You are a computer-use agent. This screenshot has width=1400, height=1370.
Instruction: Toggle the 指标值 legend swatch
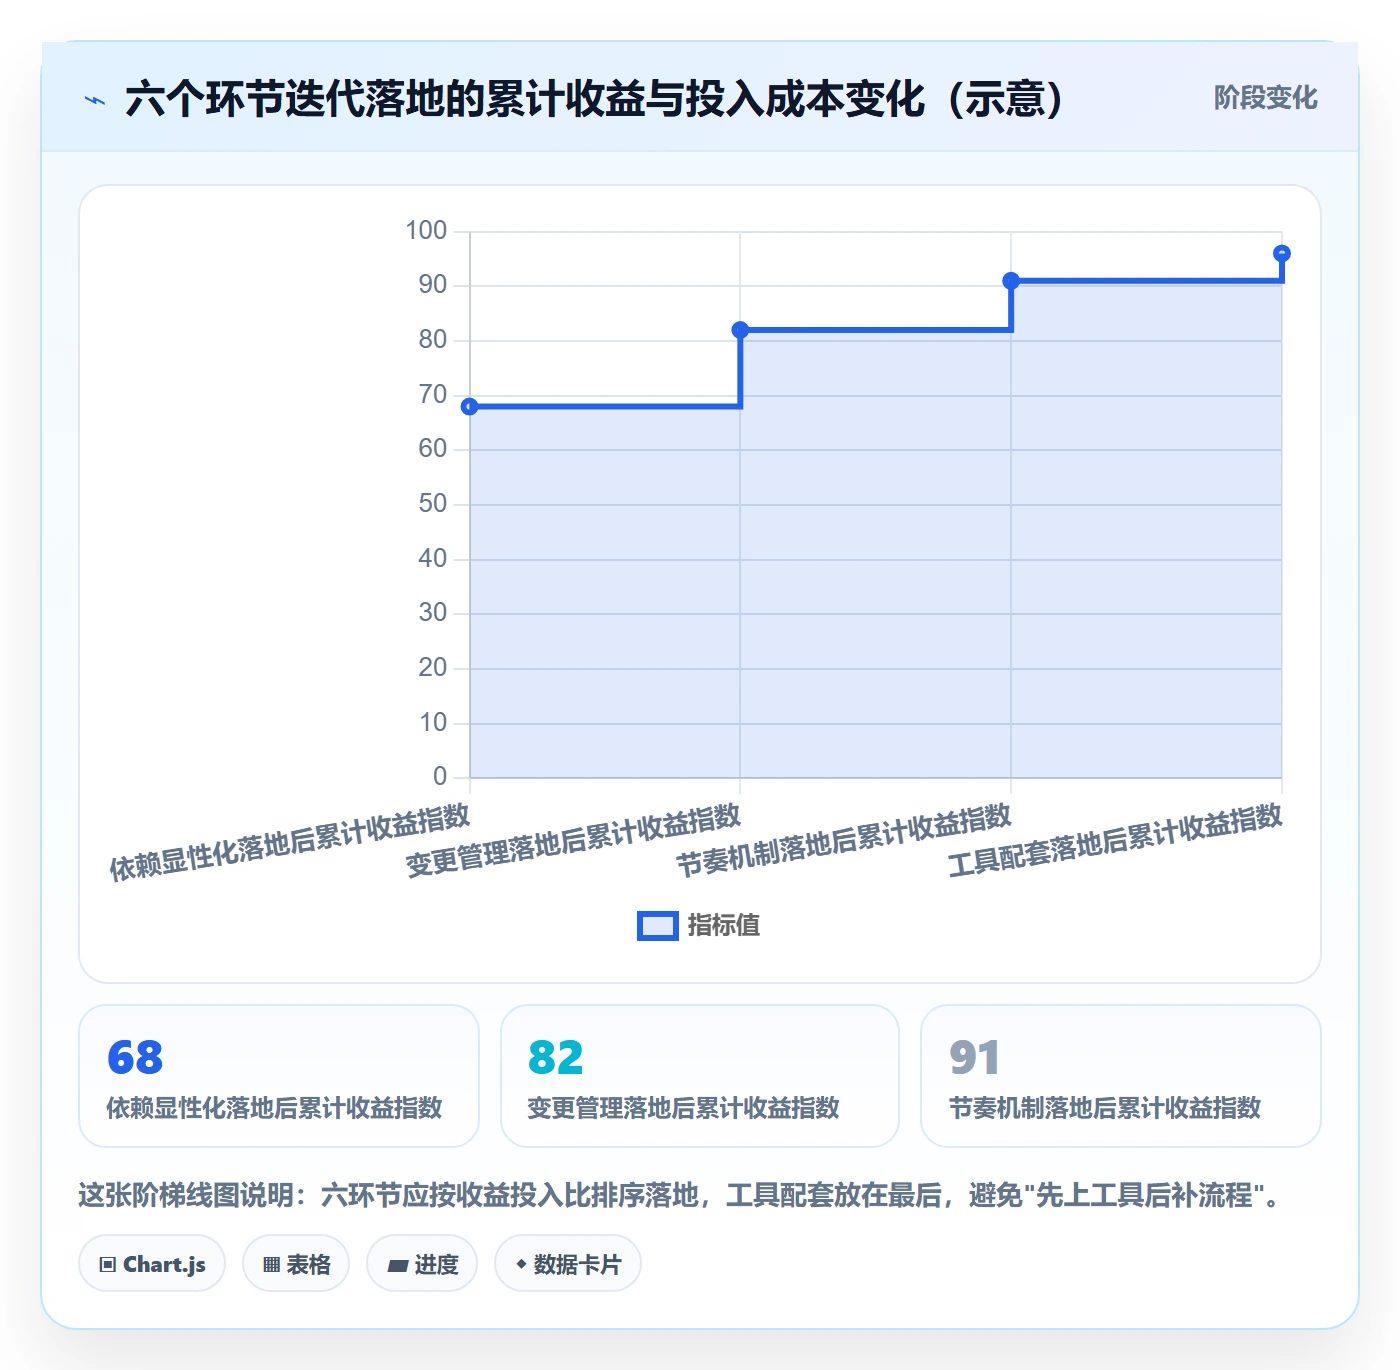[658, 926]
